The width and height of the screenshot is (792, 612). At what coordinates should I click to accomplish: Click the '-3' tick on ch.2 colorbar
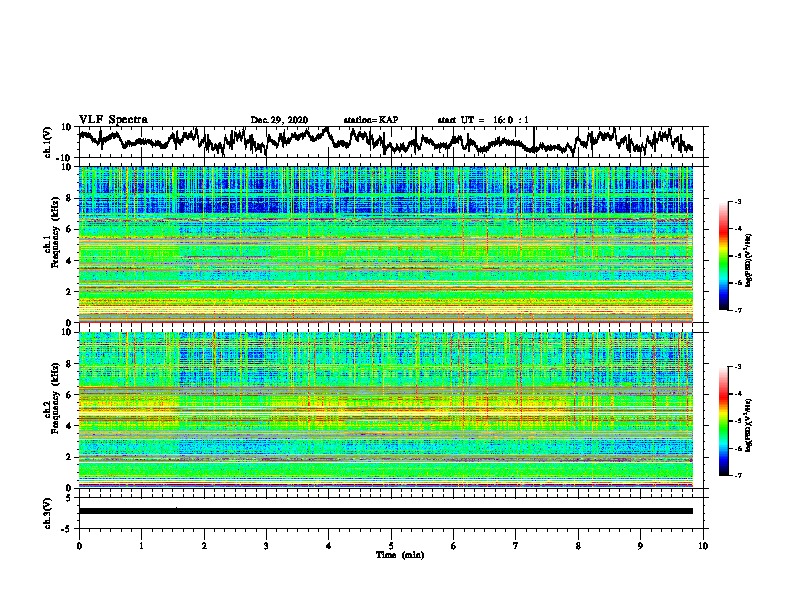point(738,367)
